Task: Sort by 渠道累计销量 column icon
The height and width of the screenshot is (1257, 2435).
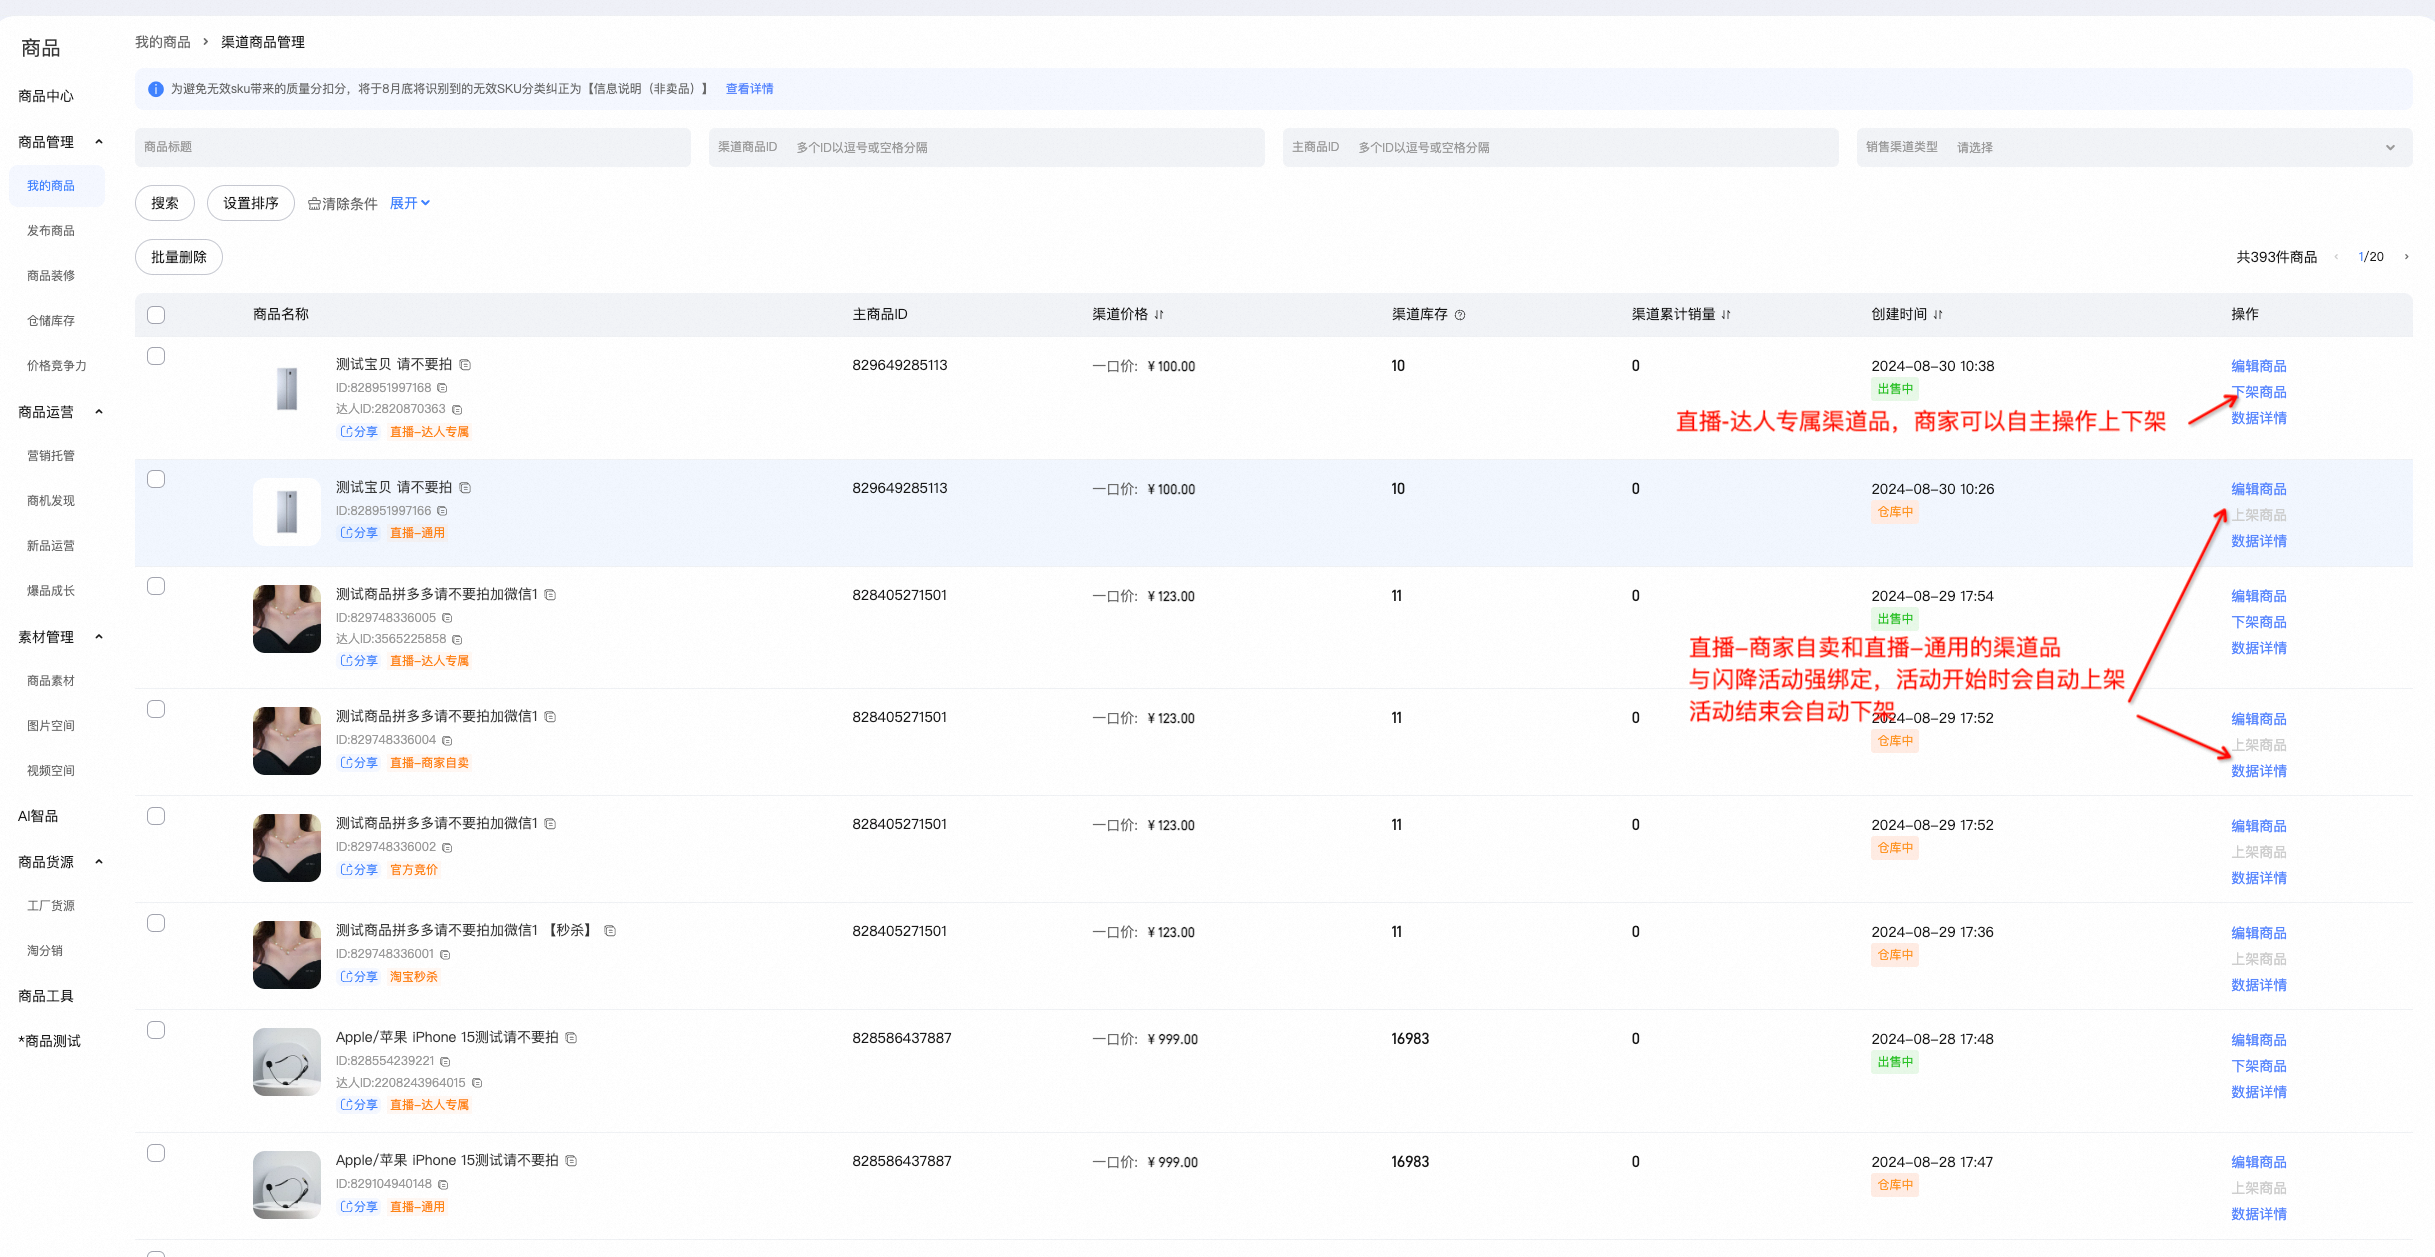Action: click(1726, 315)
